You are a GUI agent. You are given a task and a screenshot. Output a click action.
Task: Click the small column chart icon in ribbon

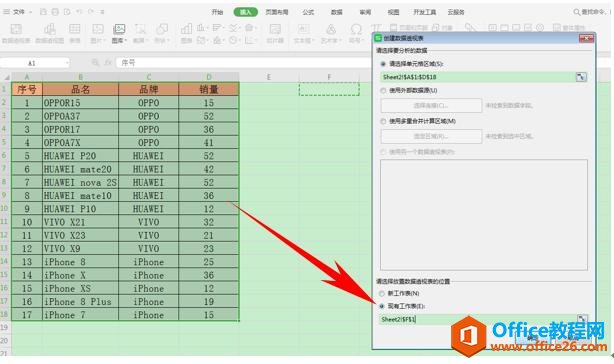200,27
